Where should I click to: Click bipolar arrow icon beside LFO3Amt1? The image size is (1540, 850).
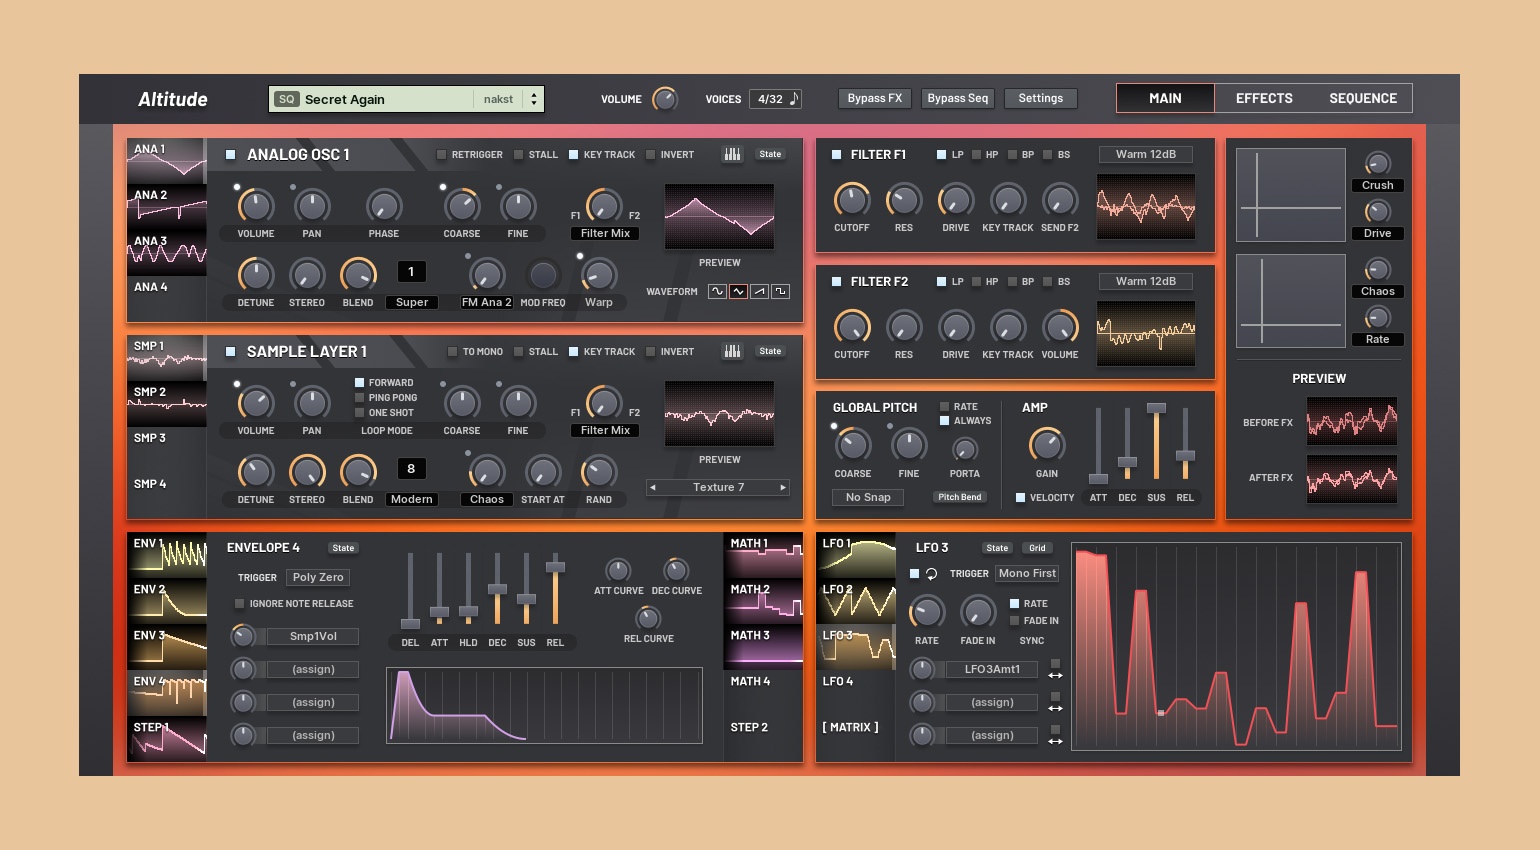[1055, 676]
